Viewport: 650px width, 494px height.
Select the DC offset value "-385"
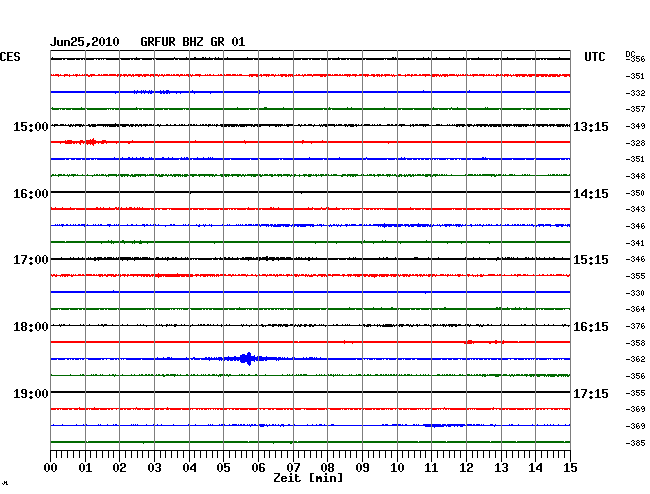pyautogui.click(x=635, y=443)
